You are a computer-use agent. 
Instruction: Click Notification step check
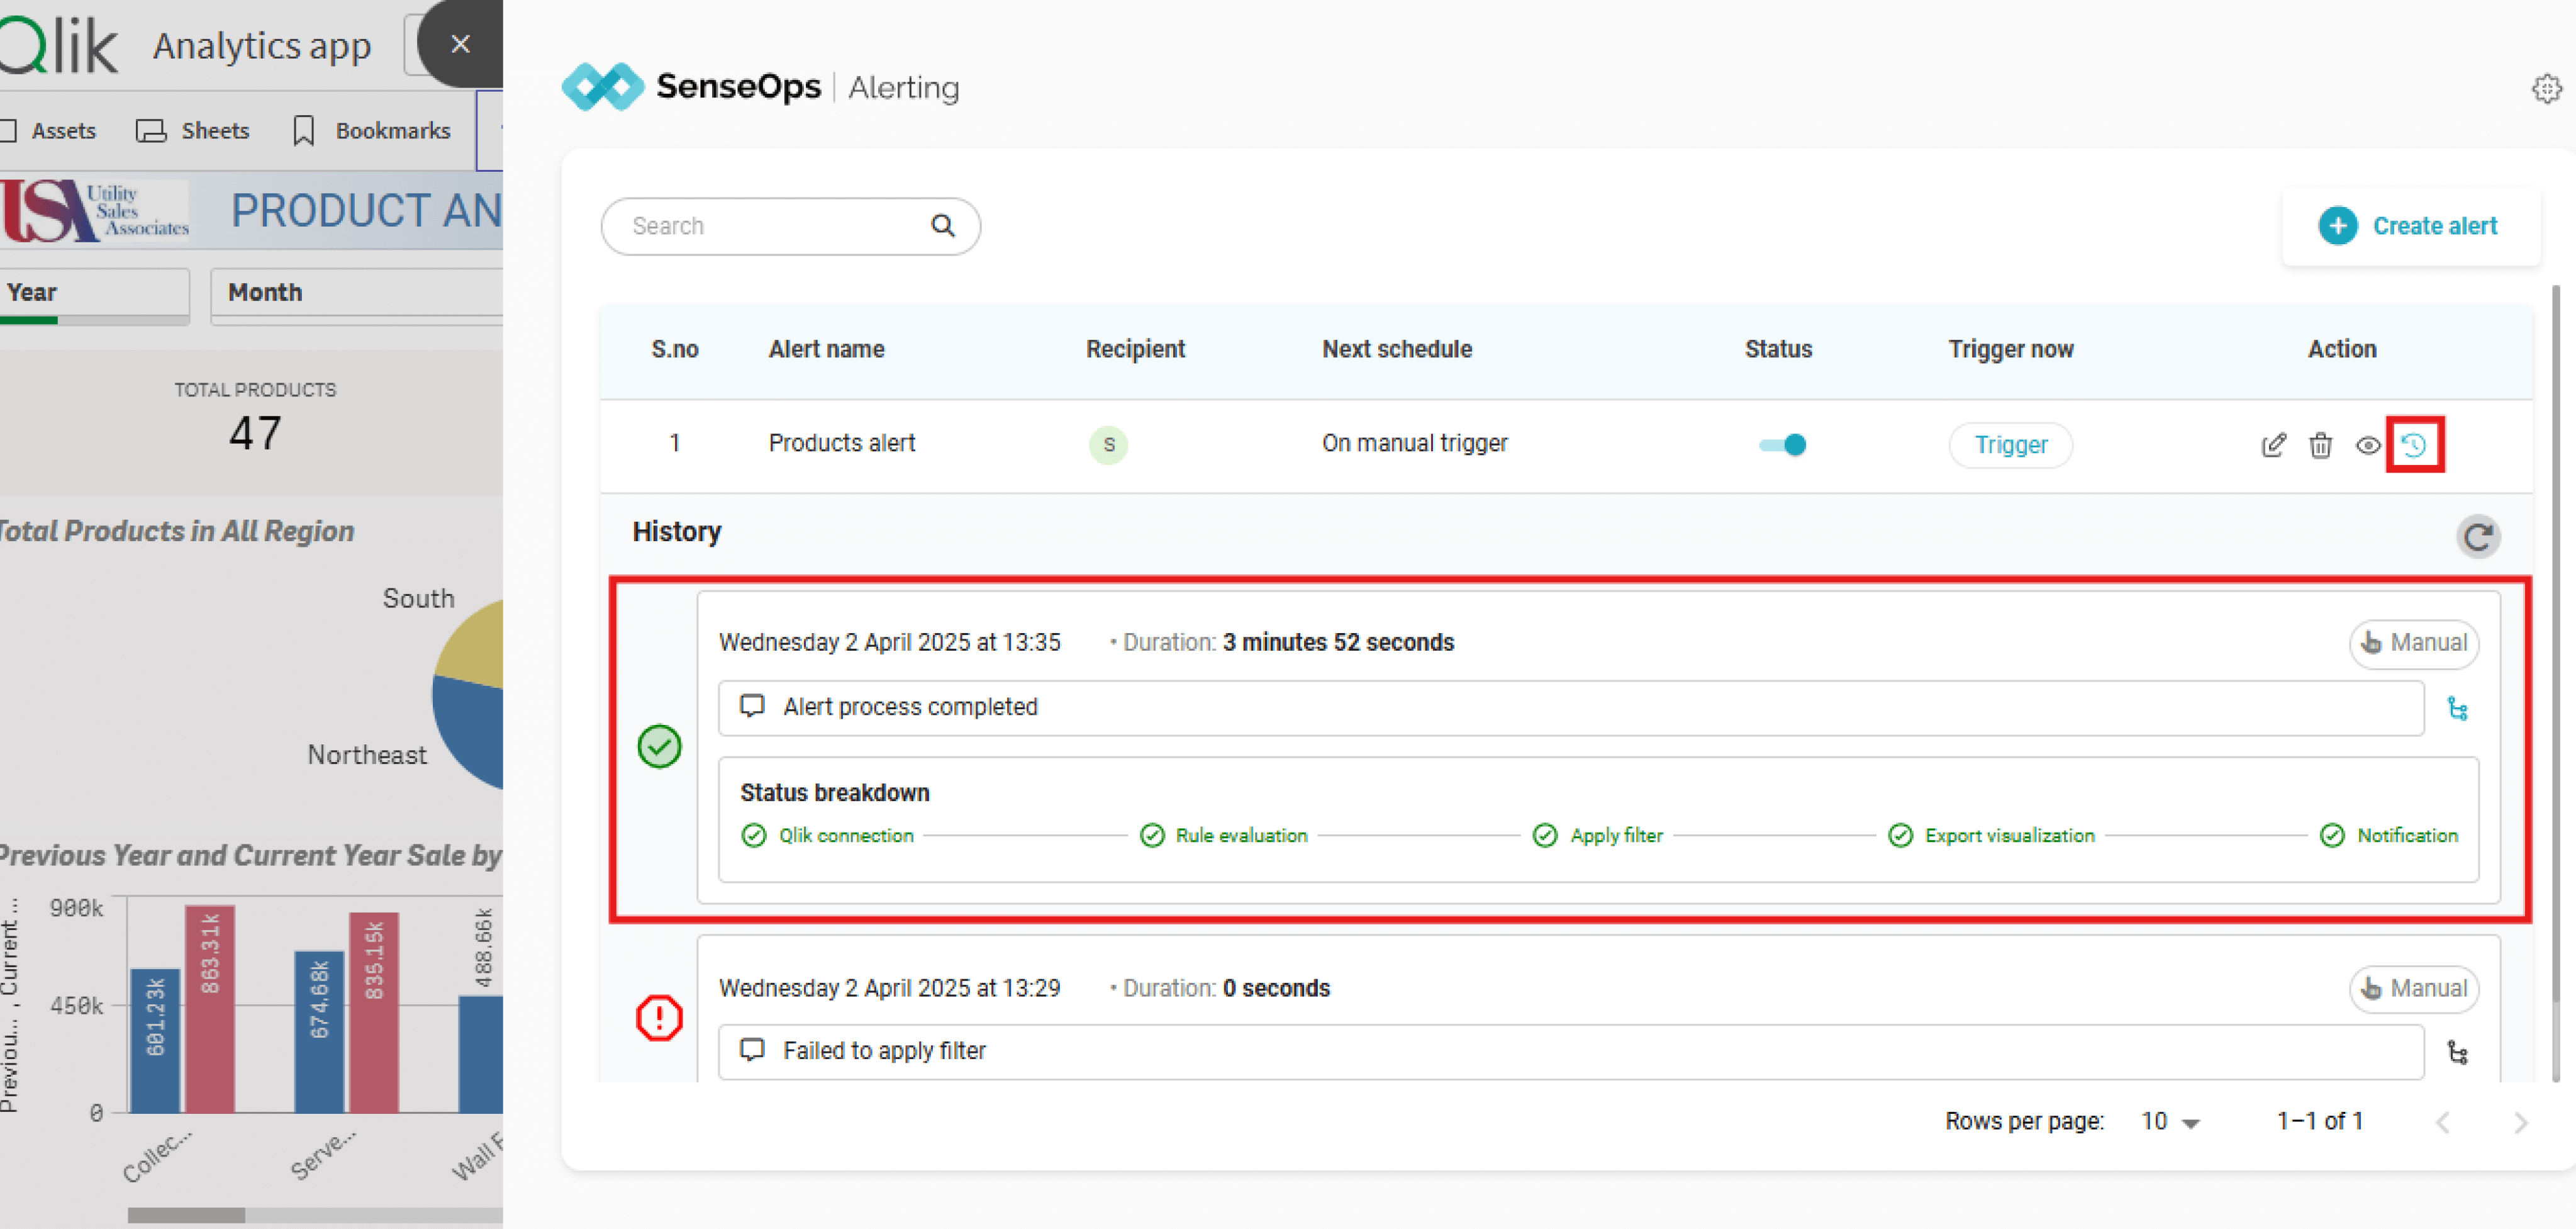2332,835
